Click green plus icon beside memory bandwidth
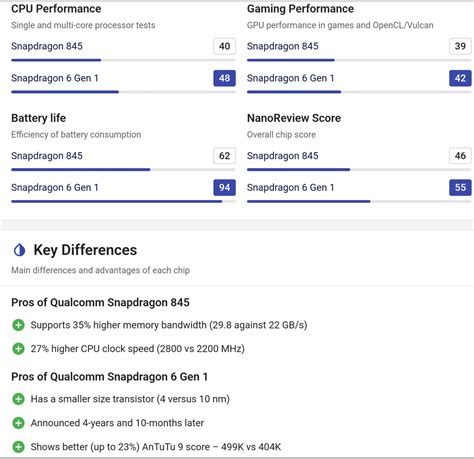Viewport: 474px width, 459px height. pos(18,325)
